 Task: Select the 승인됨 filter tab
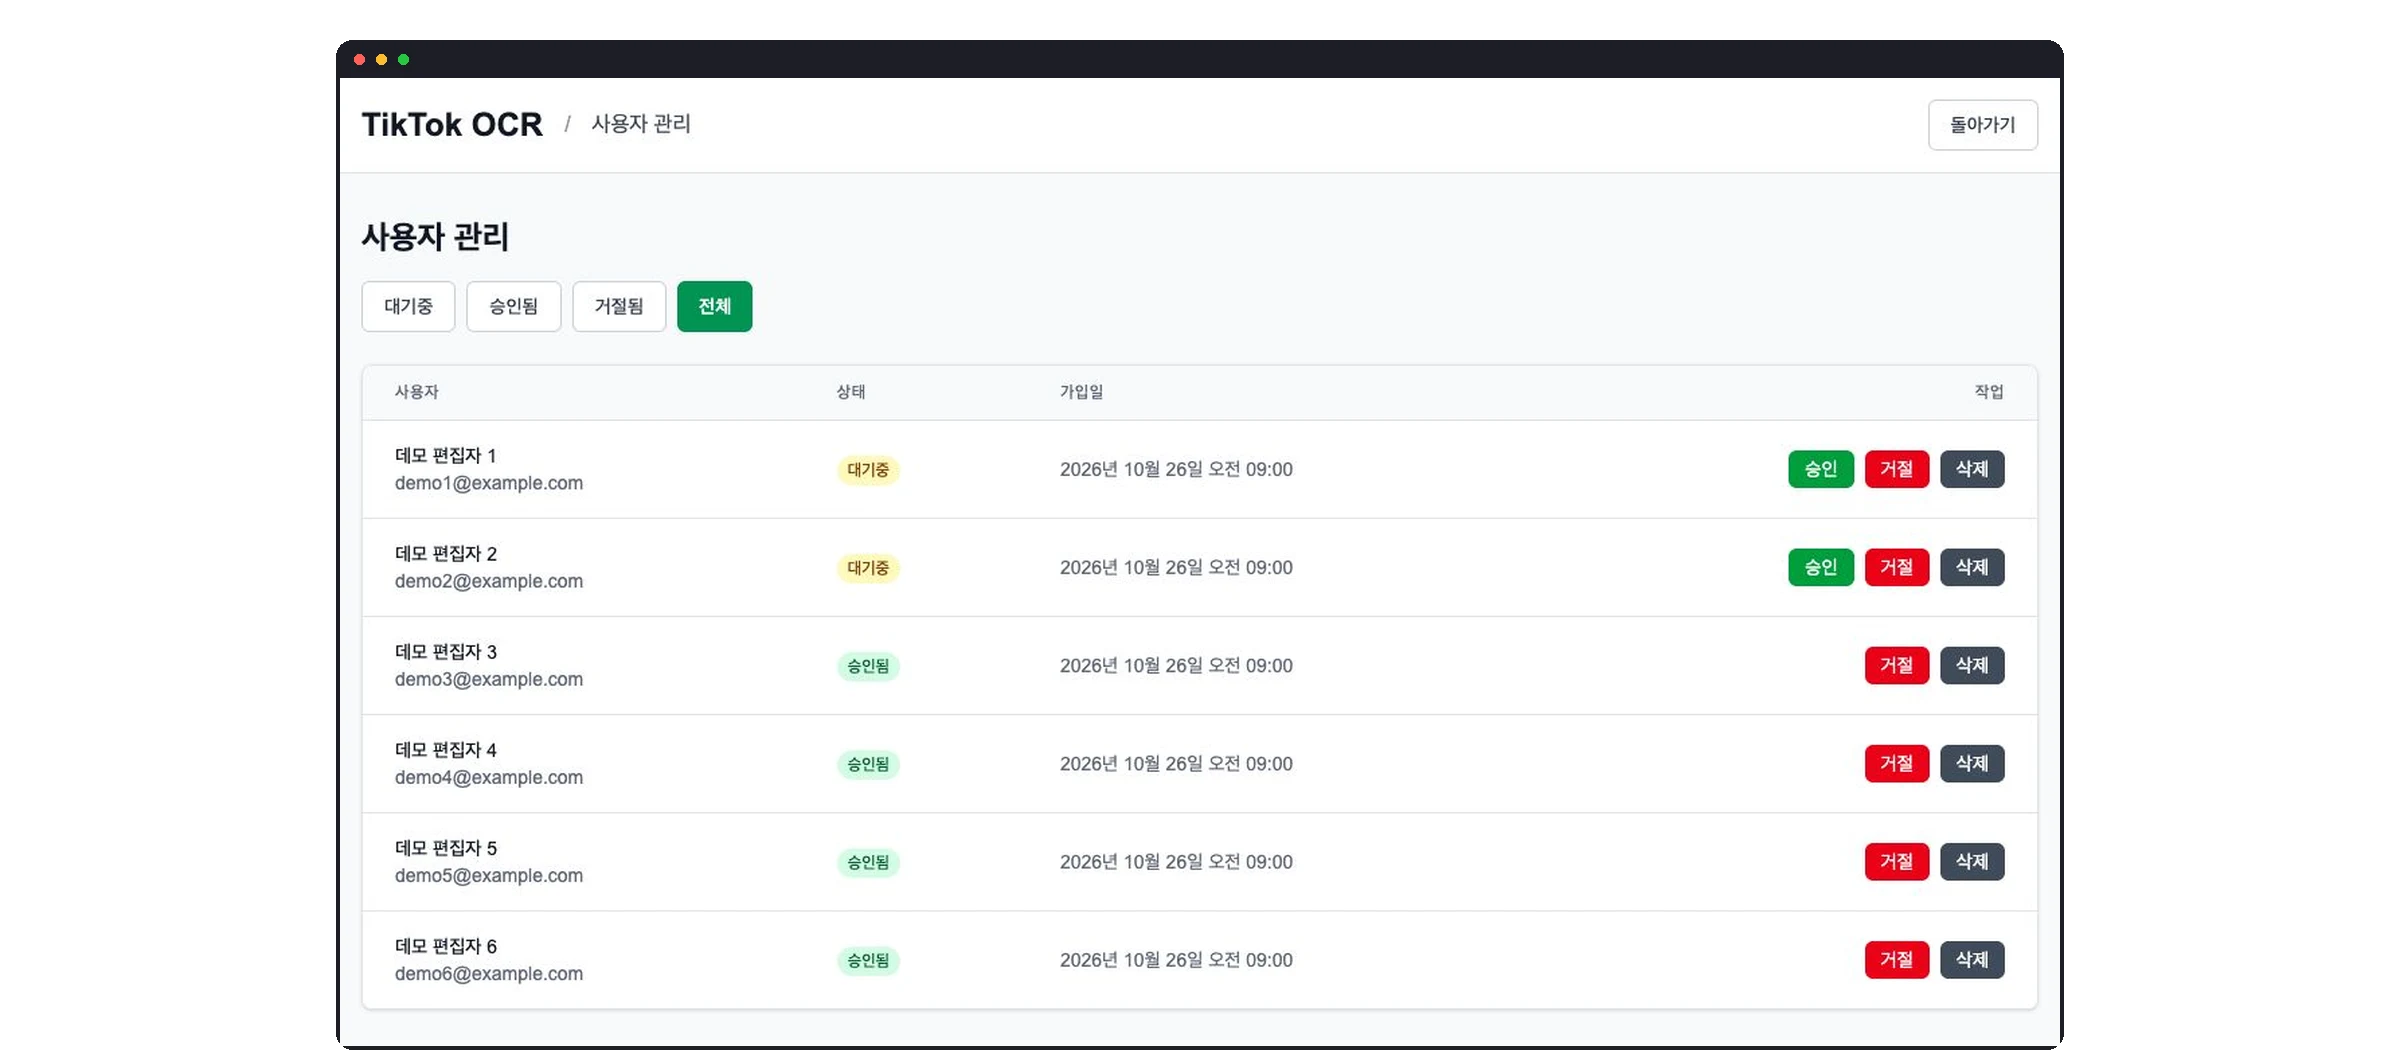pos(513,306)
